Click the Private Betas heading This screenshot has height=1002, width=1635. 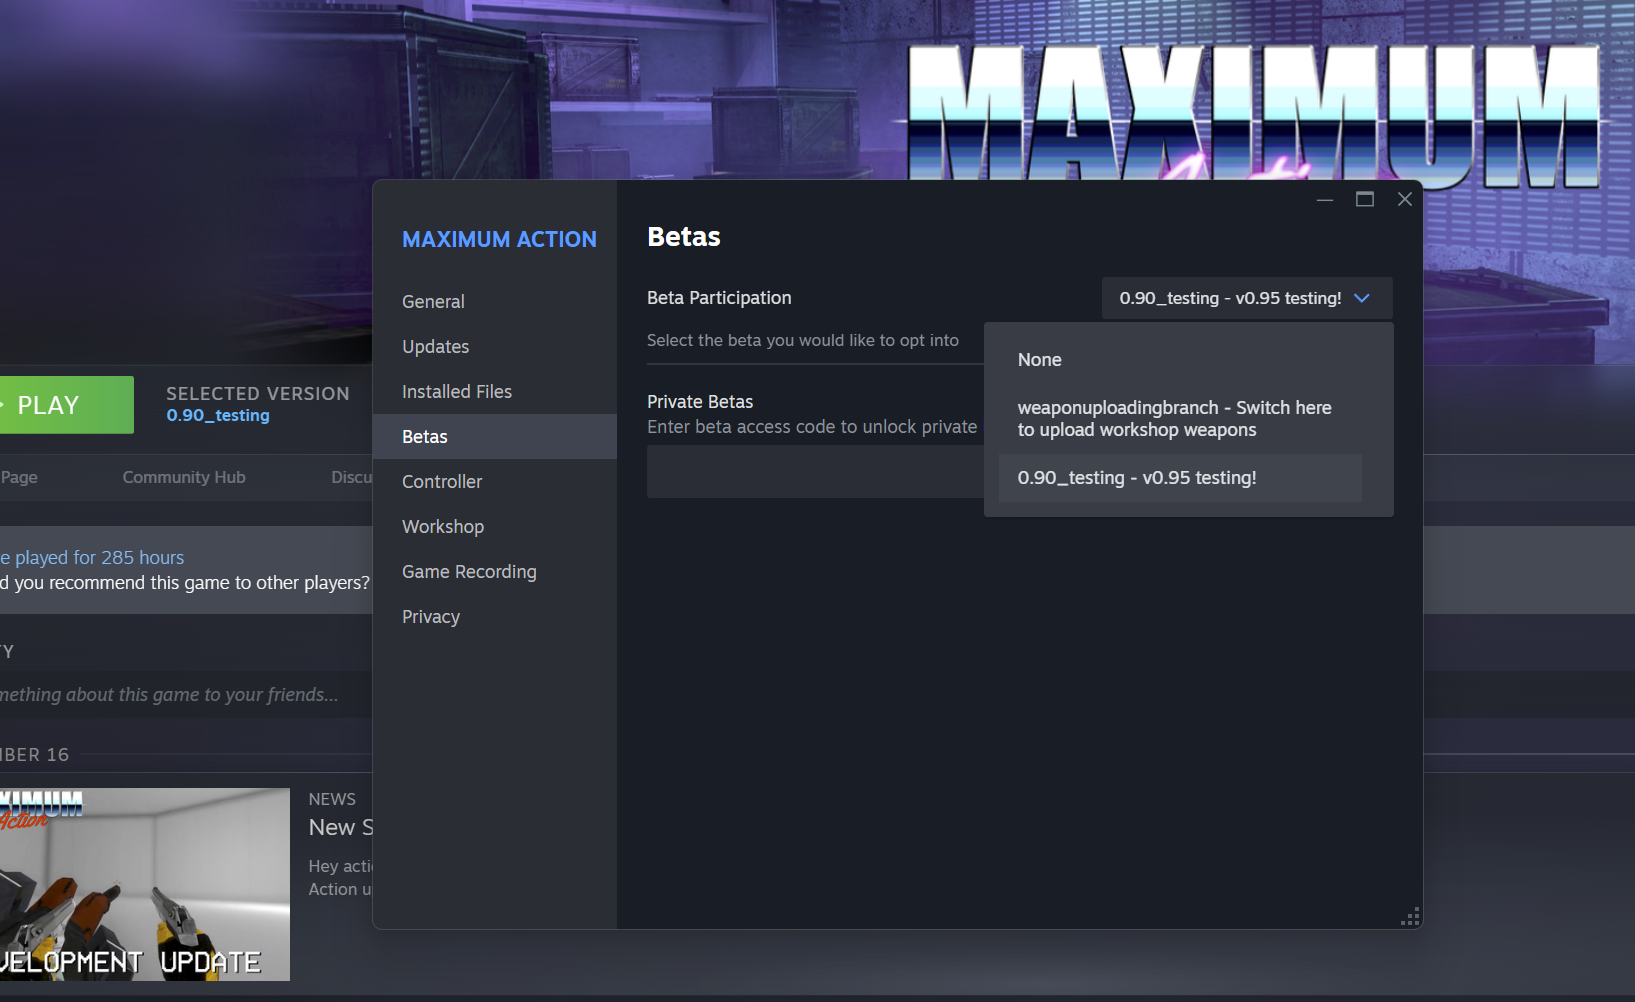click(700, 402)
